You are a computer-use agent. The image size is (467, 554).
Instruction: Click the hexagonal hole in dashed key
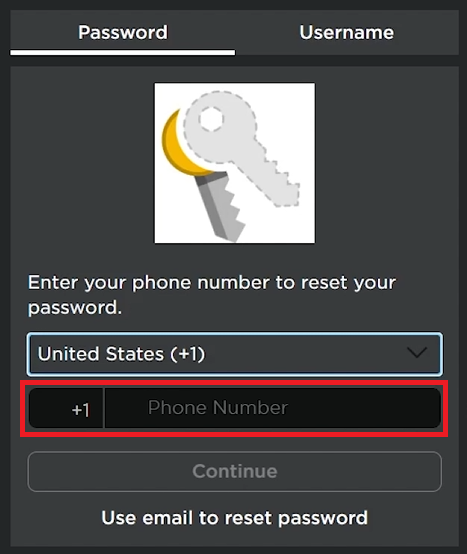[211, 119]
